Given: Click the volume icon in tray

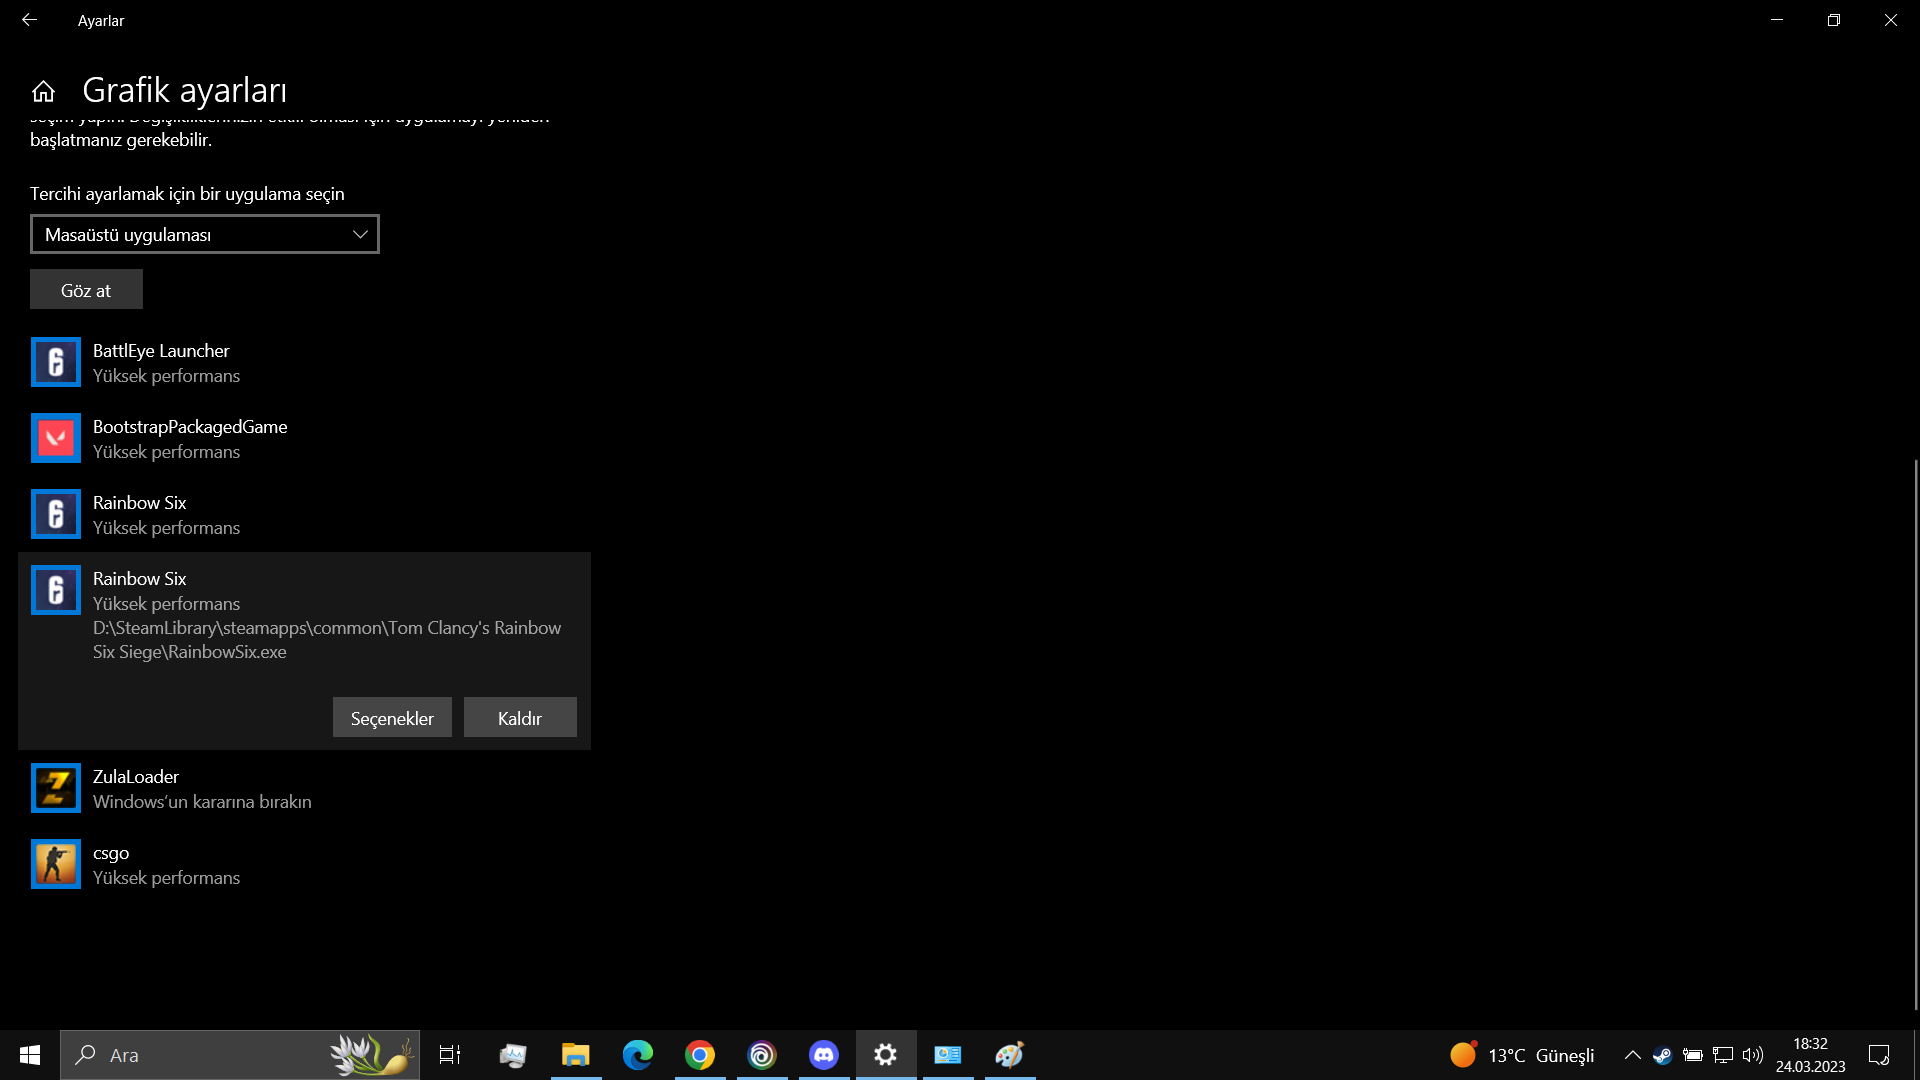Looking at the screenshot, I should tap(1752, 1055).
